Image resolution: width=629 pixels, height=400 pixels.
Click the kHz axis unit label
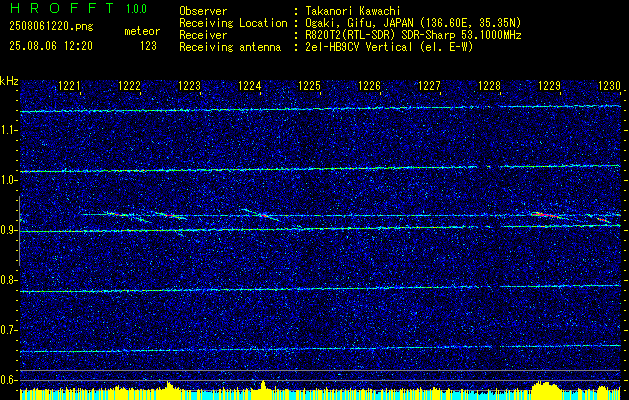pyautogui.click(x=9, y=81)
